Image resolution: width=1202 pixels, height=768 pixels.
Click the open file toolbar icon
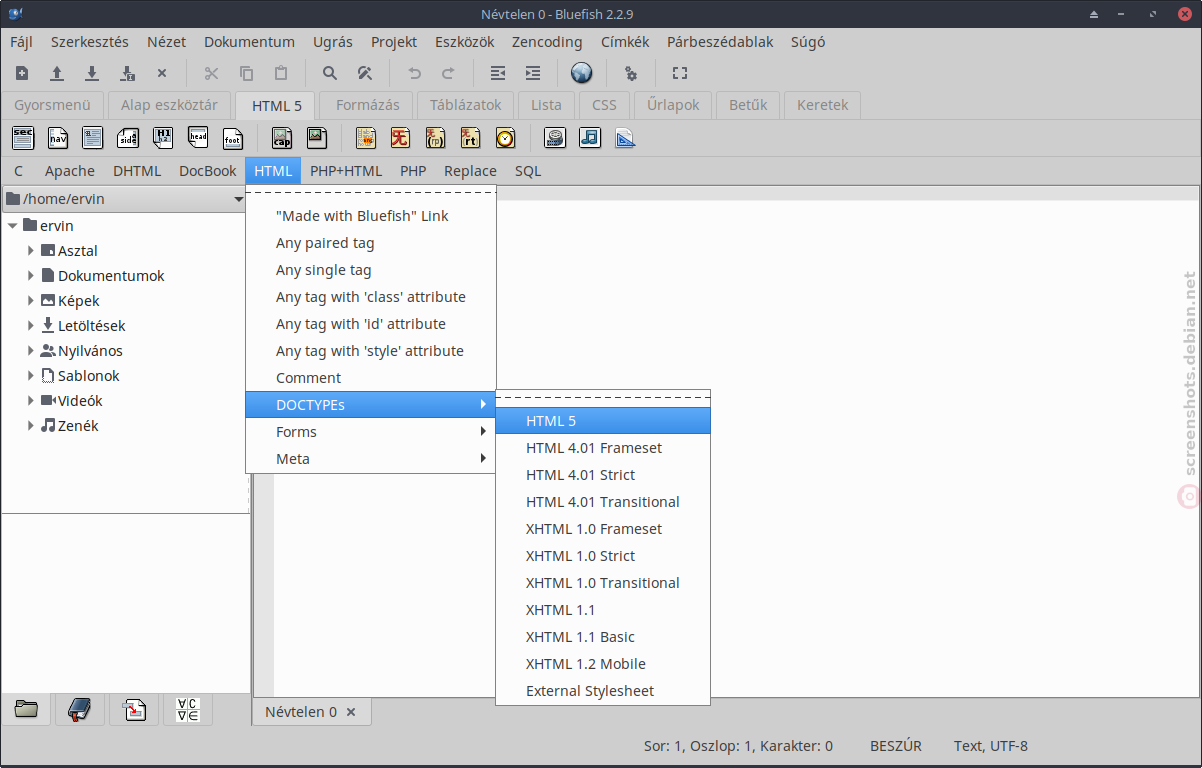pos(57,73)
